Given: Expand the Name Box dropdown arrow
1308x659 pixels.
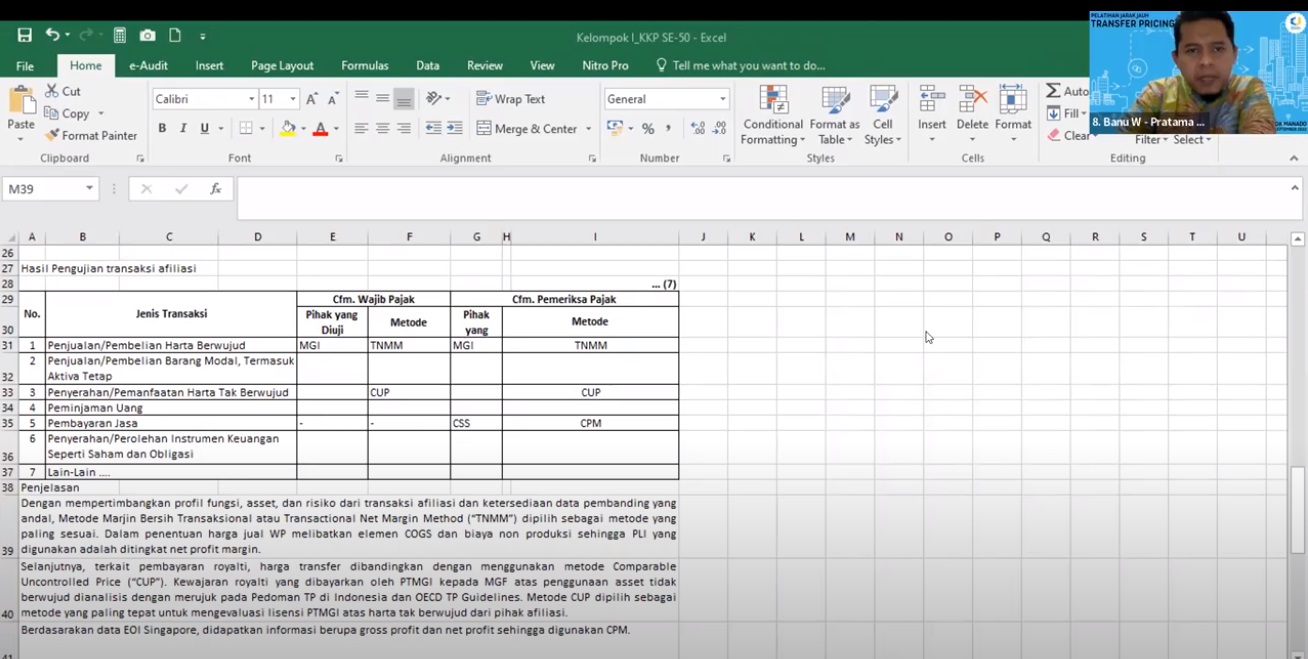Looking at the screenshot, I should pyautogui.click(x=89, y=189).
